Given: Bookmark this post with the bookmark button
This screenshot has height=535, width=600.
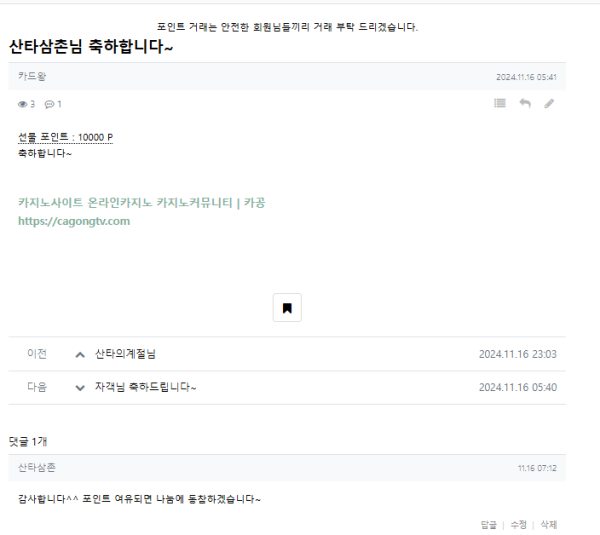Looking at the screenshot, I should pos(287,308).
